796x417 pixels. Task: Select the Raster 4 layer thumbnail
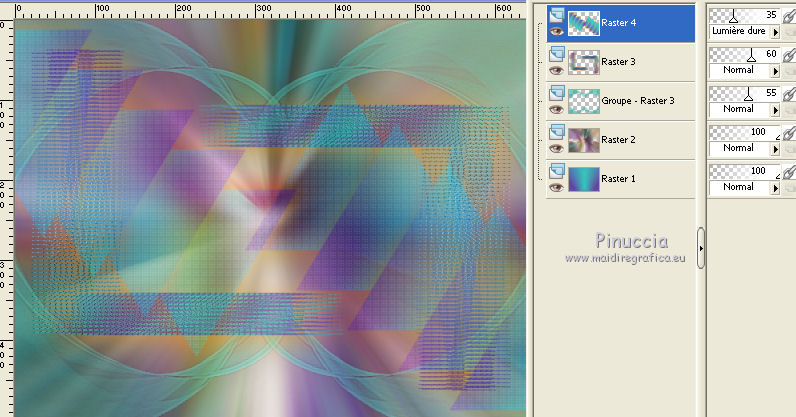[583, 23]
